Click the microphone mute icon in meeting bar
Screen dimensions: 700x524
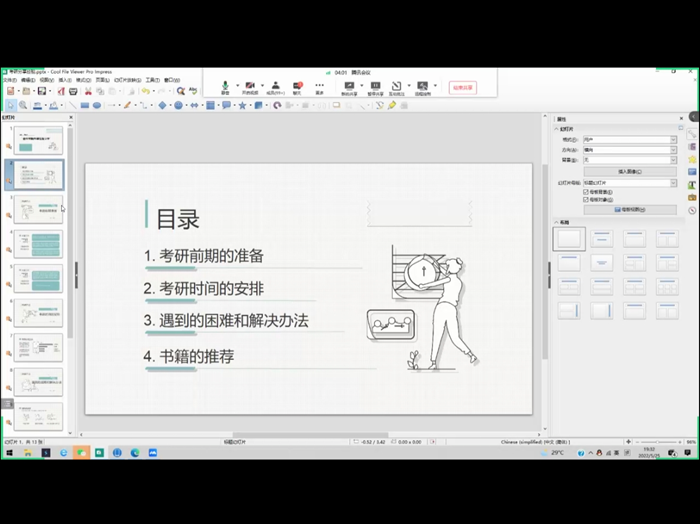tap(225, 85)
